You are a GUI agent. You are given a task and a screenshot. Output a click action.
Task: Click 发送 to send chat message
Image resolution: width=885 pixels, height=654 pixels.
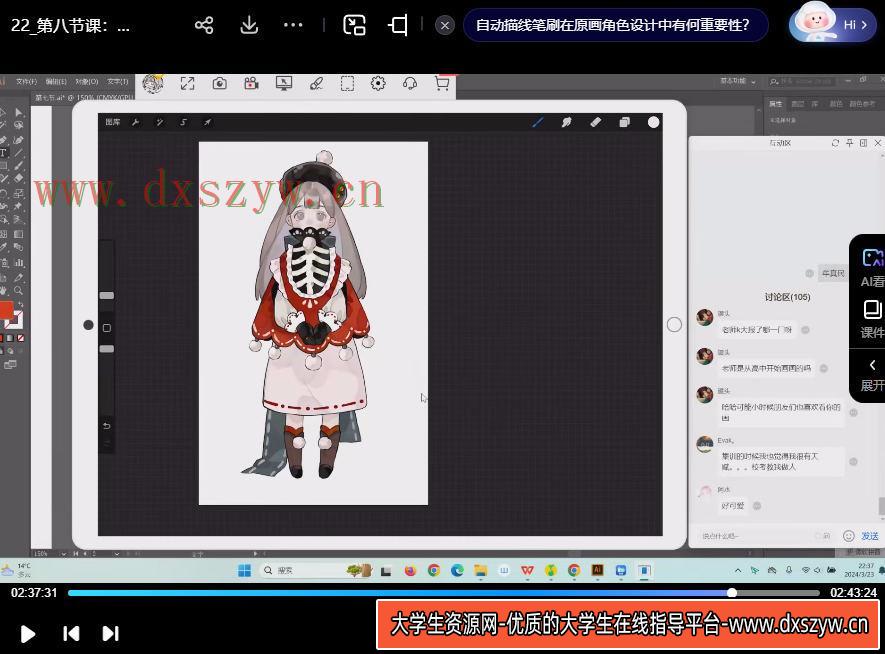869,536
